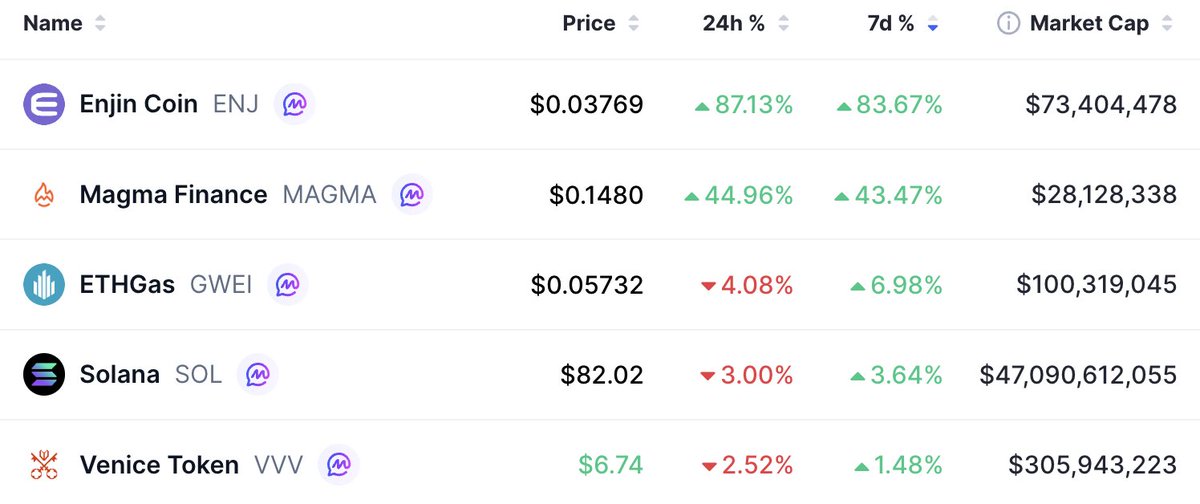Open community chat icon next to GWEI
1200x504 pixels.
pyautogui.click(x=287, y=285)
